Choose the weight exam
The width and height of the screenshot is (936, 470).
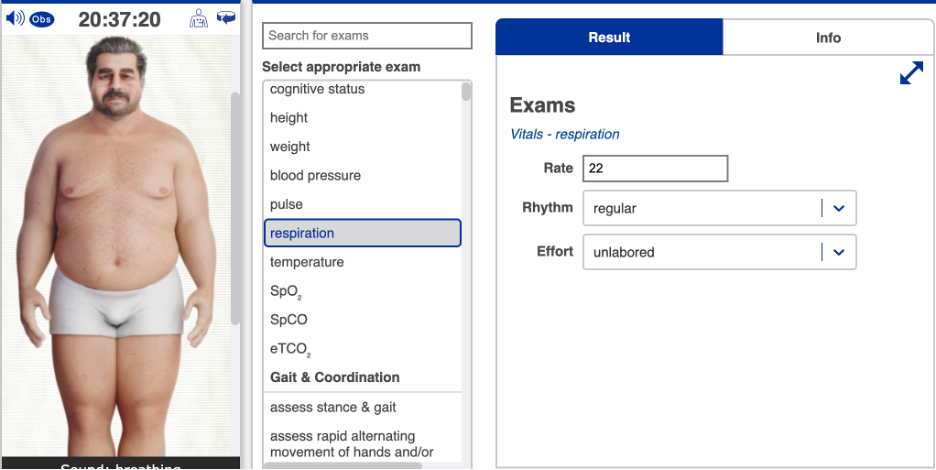(290, 147)
